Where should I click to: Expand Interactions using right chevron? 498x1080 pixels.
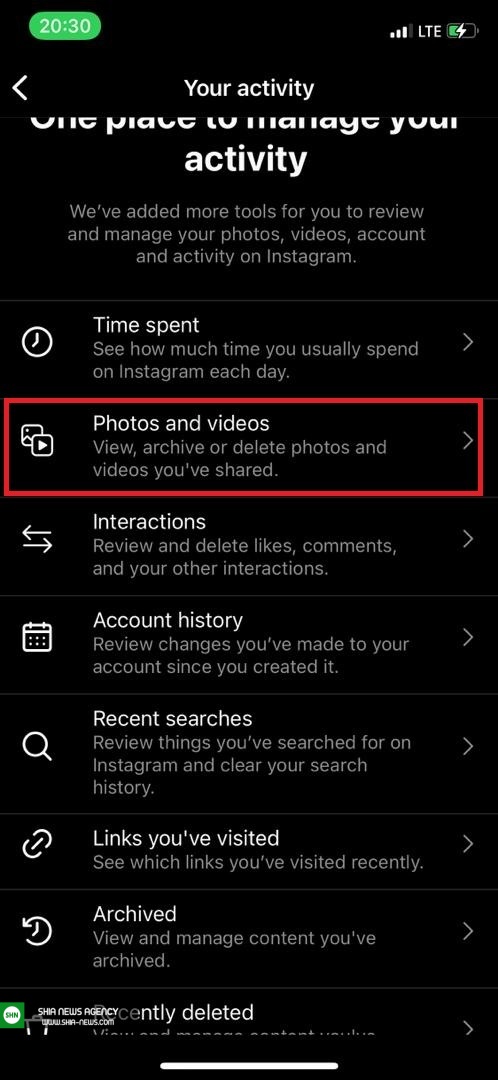pos(468,539)
